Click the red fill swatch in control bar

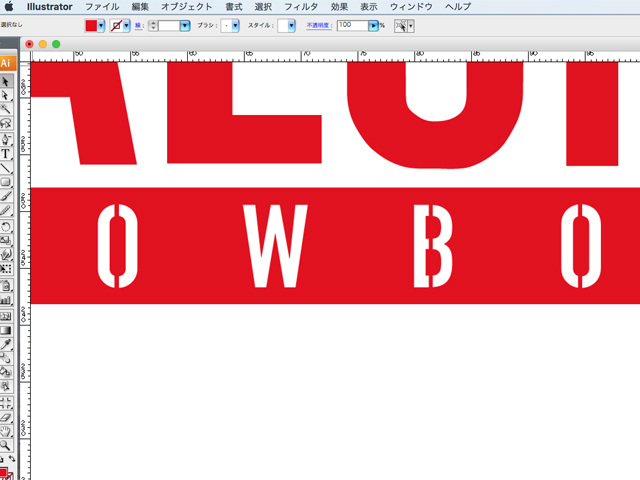(91, 25)
